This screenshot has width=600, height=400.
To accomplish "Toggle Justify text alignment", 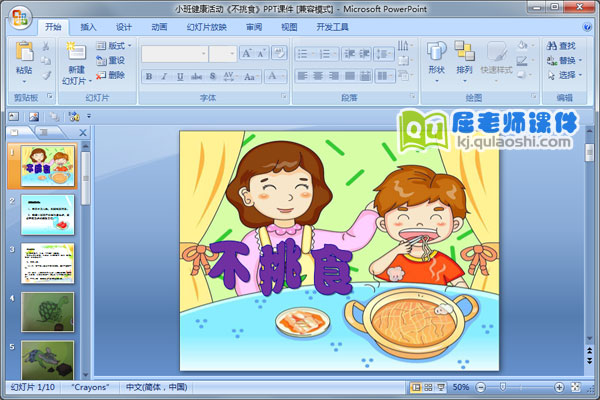I will coord(350,76).
